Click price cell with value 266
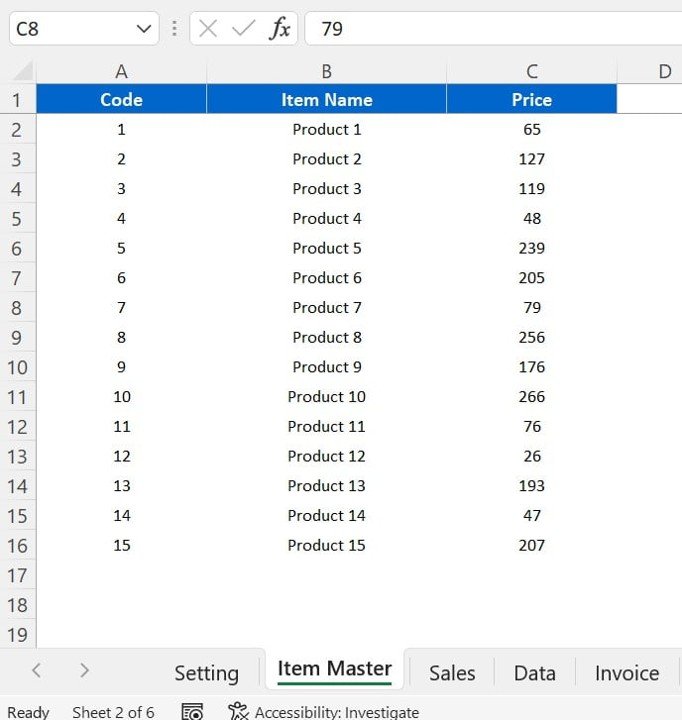The image size is (682, 720). (532, 397)
